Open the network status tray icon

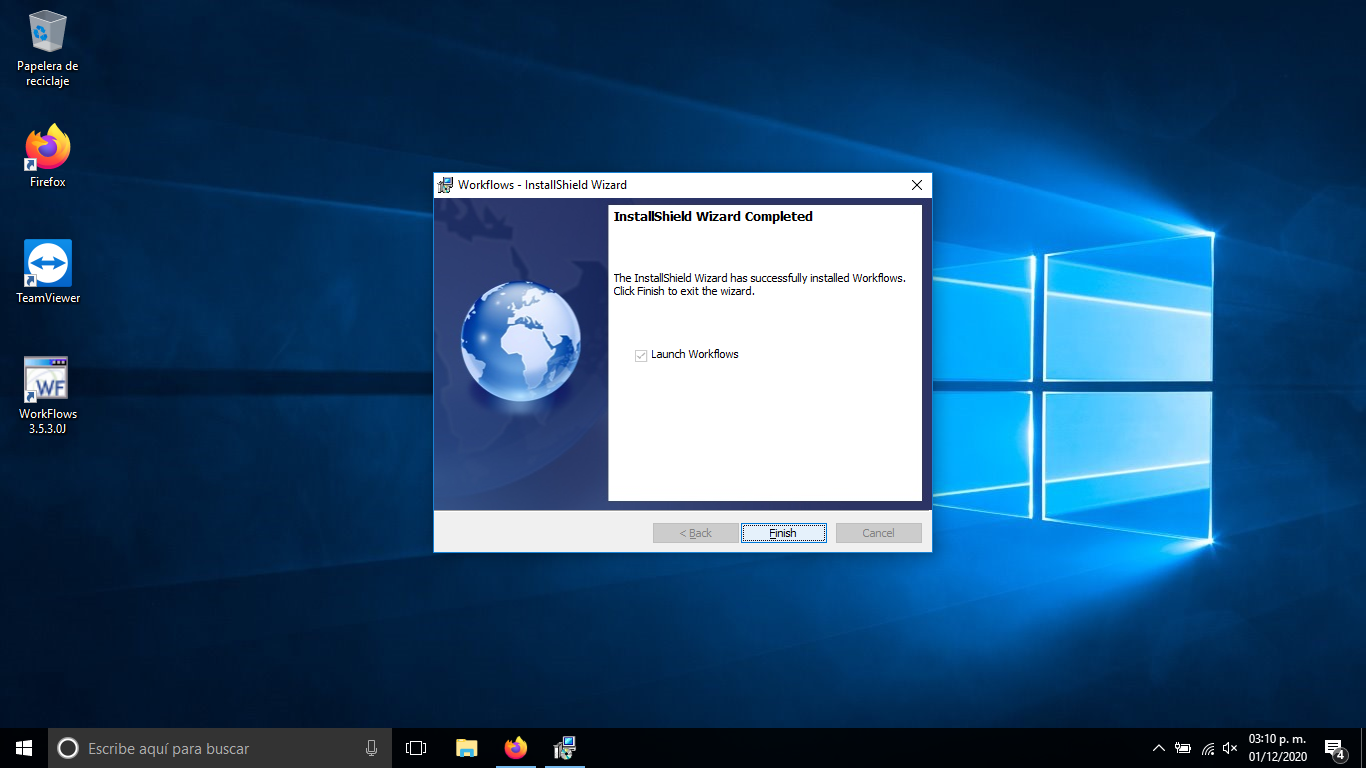[1207, 748]
